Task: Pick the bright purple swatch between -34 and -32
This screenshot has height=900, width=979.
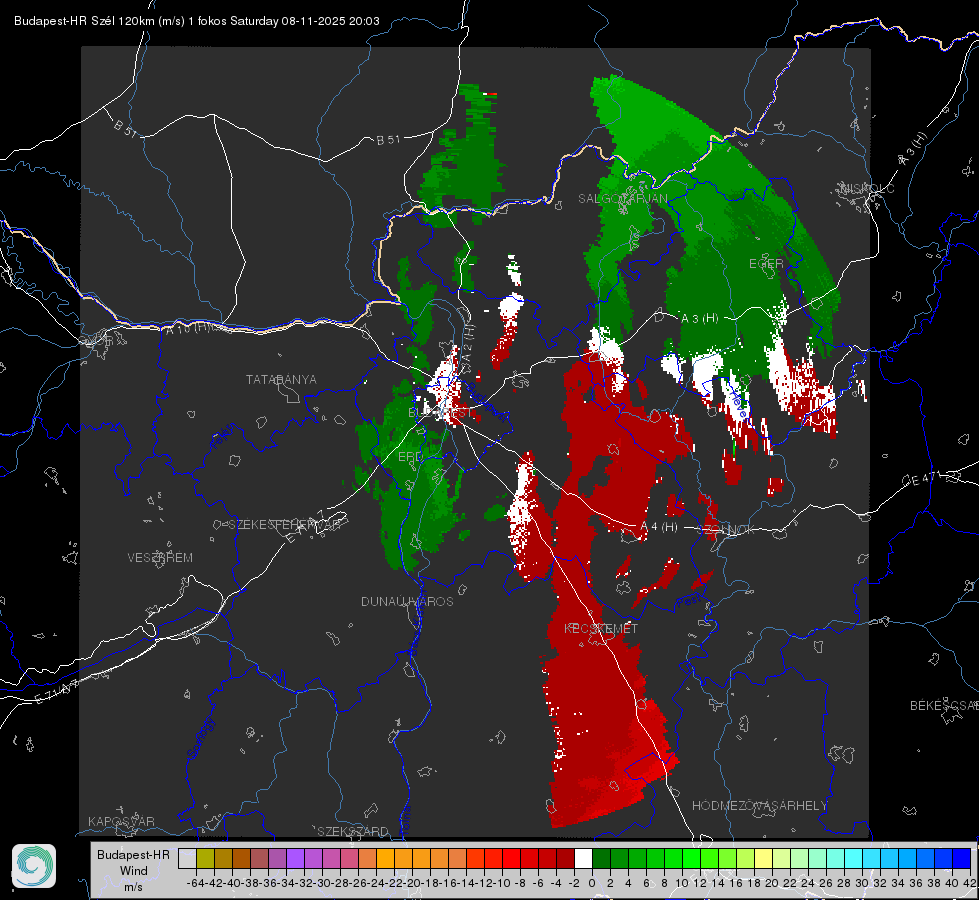Action: click(295, 859)
